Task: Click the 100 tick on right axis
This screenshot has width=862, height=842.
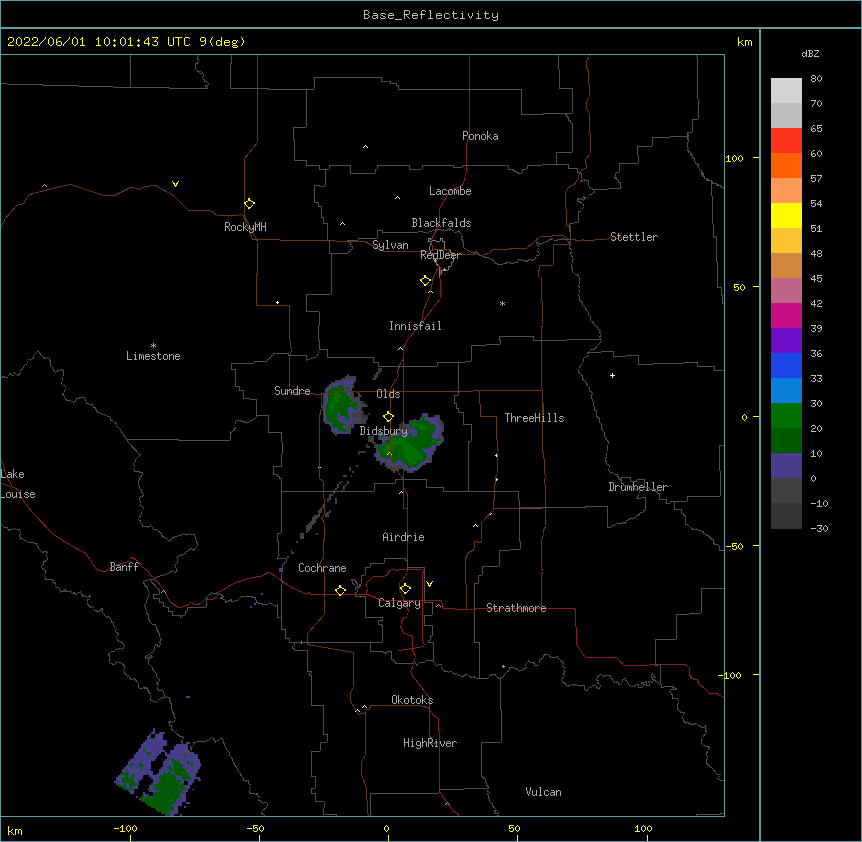Action: pyautogui.click(x=734, y=158)
